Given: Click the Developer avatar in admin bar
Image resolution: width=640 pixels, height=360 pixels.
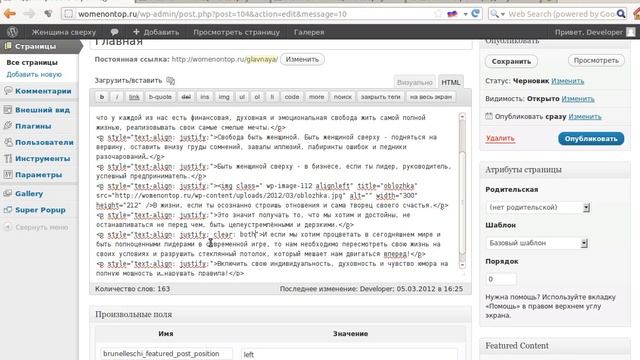Looking at the screenshot, I should pos(631,32).
